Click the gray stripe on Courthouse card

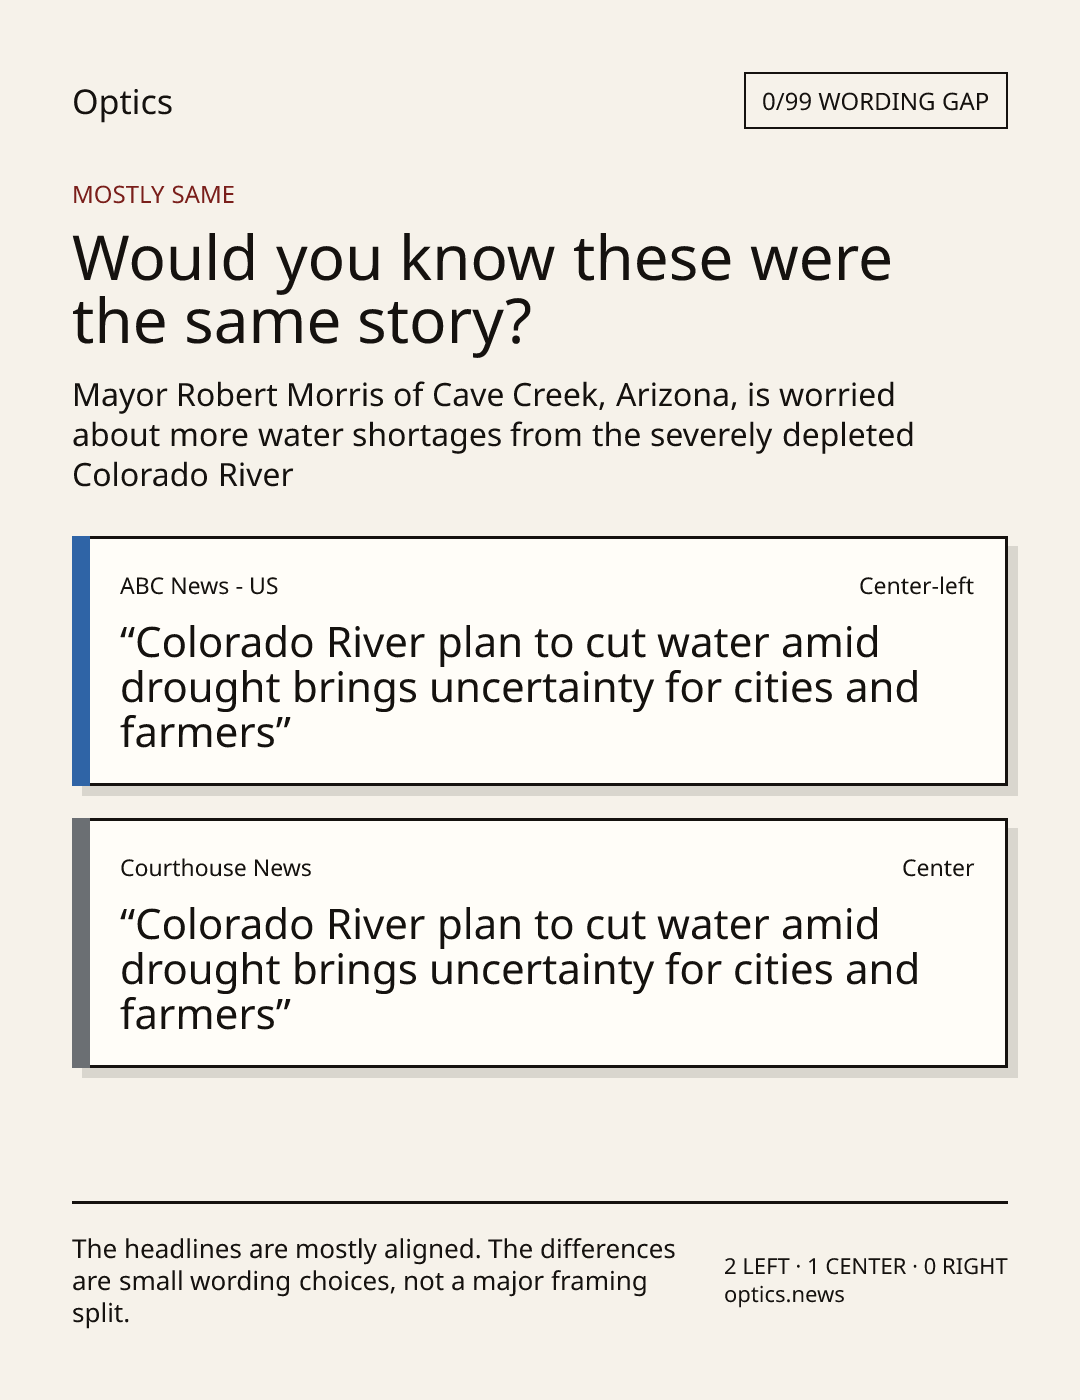click(x=81, y=943)
